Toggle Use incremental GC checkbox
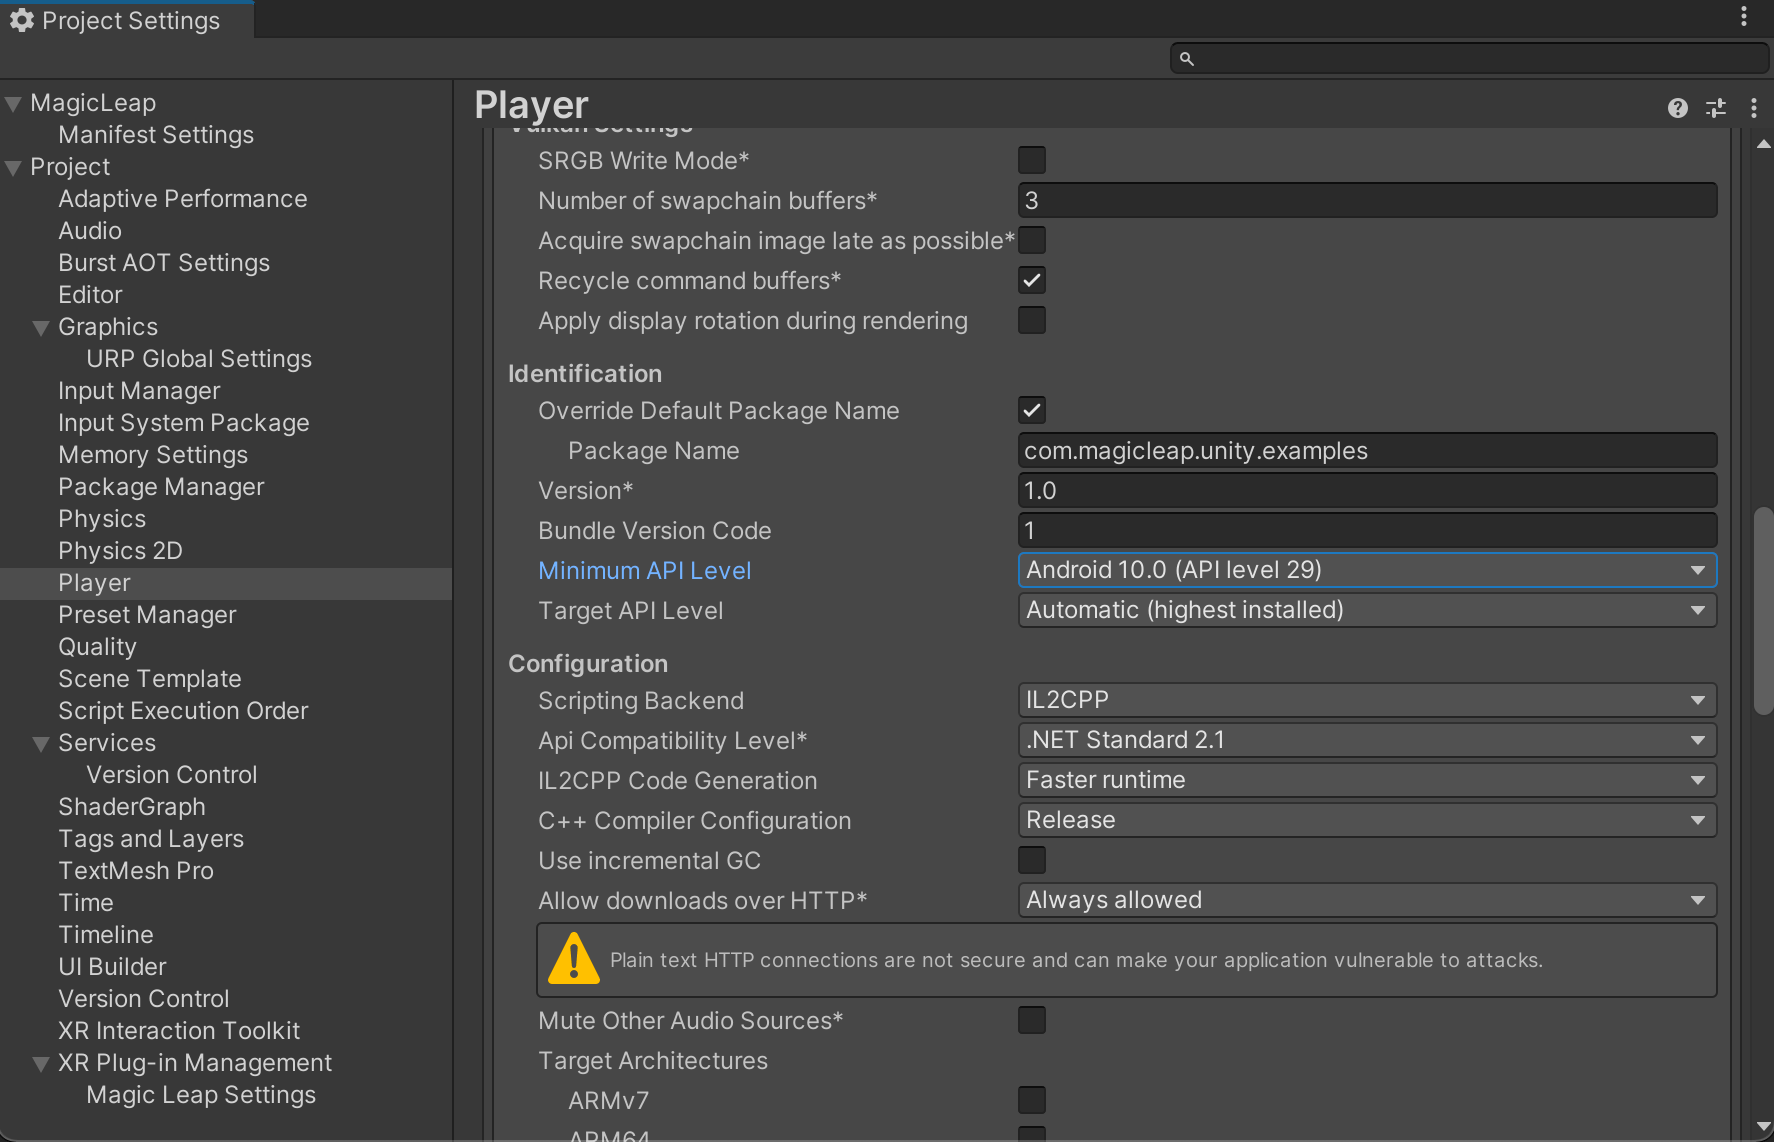1774x1142 pixels. click(x=1032, y=860)
